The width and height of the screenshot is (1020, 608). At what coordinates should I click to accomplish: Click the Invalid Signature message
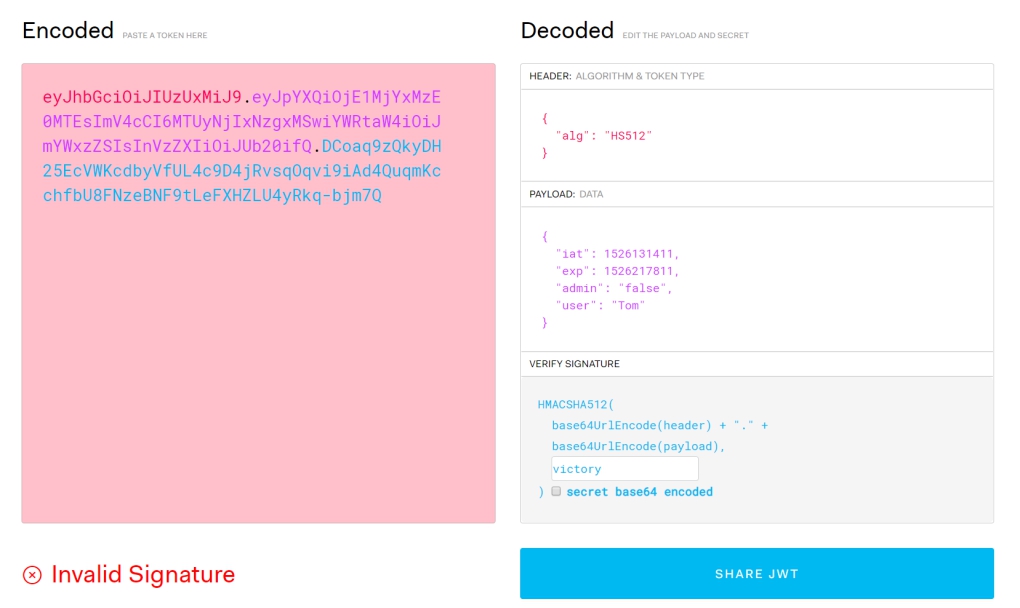tap(142, 574)
